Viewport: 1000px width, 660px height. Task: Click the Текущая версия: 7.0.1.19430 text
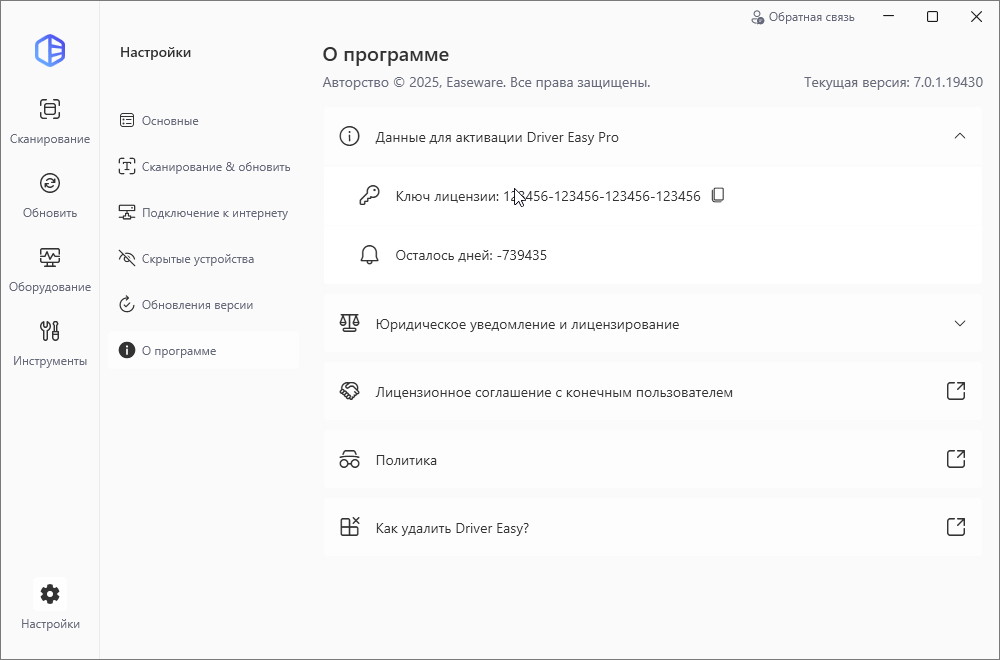click(893, 82)
